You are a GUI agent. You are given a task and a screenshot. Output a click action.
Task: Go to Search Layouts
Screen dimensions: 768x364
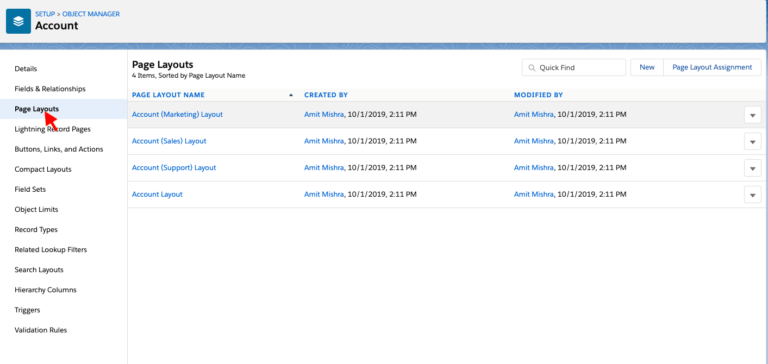pos(39,269)
